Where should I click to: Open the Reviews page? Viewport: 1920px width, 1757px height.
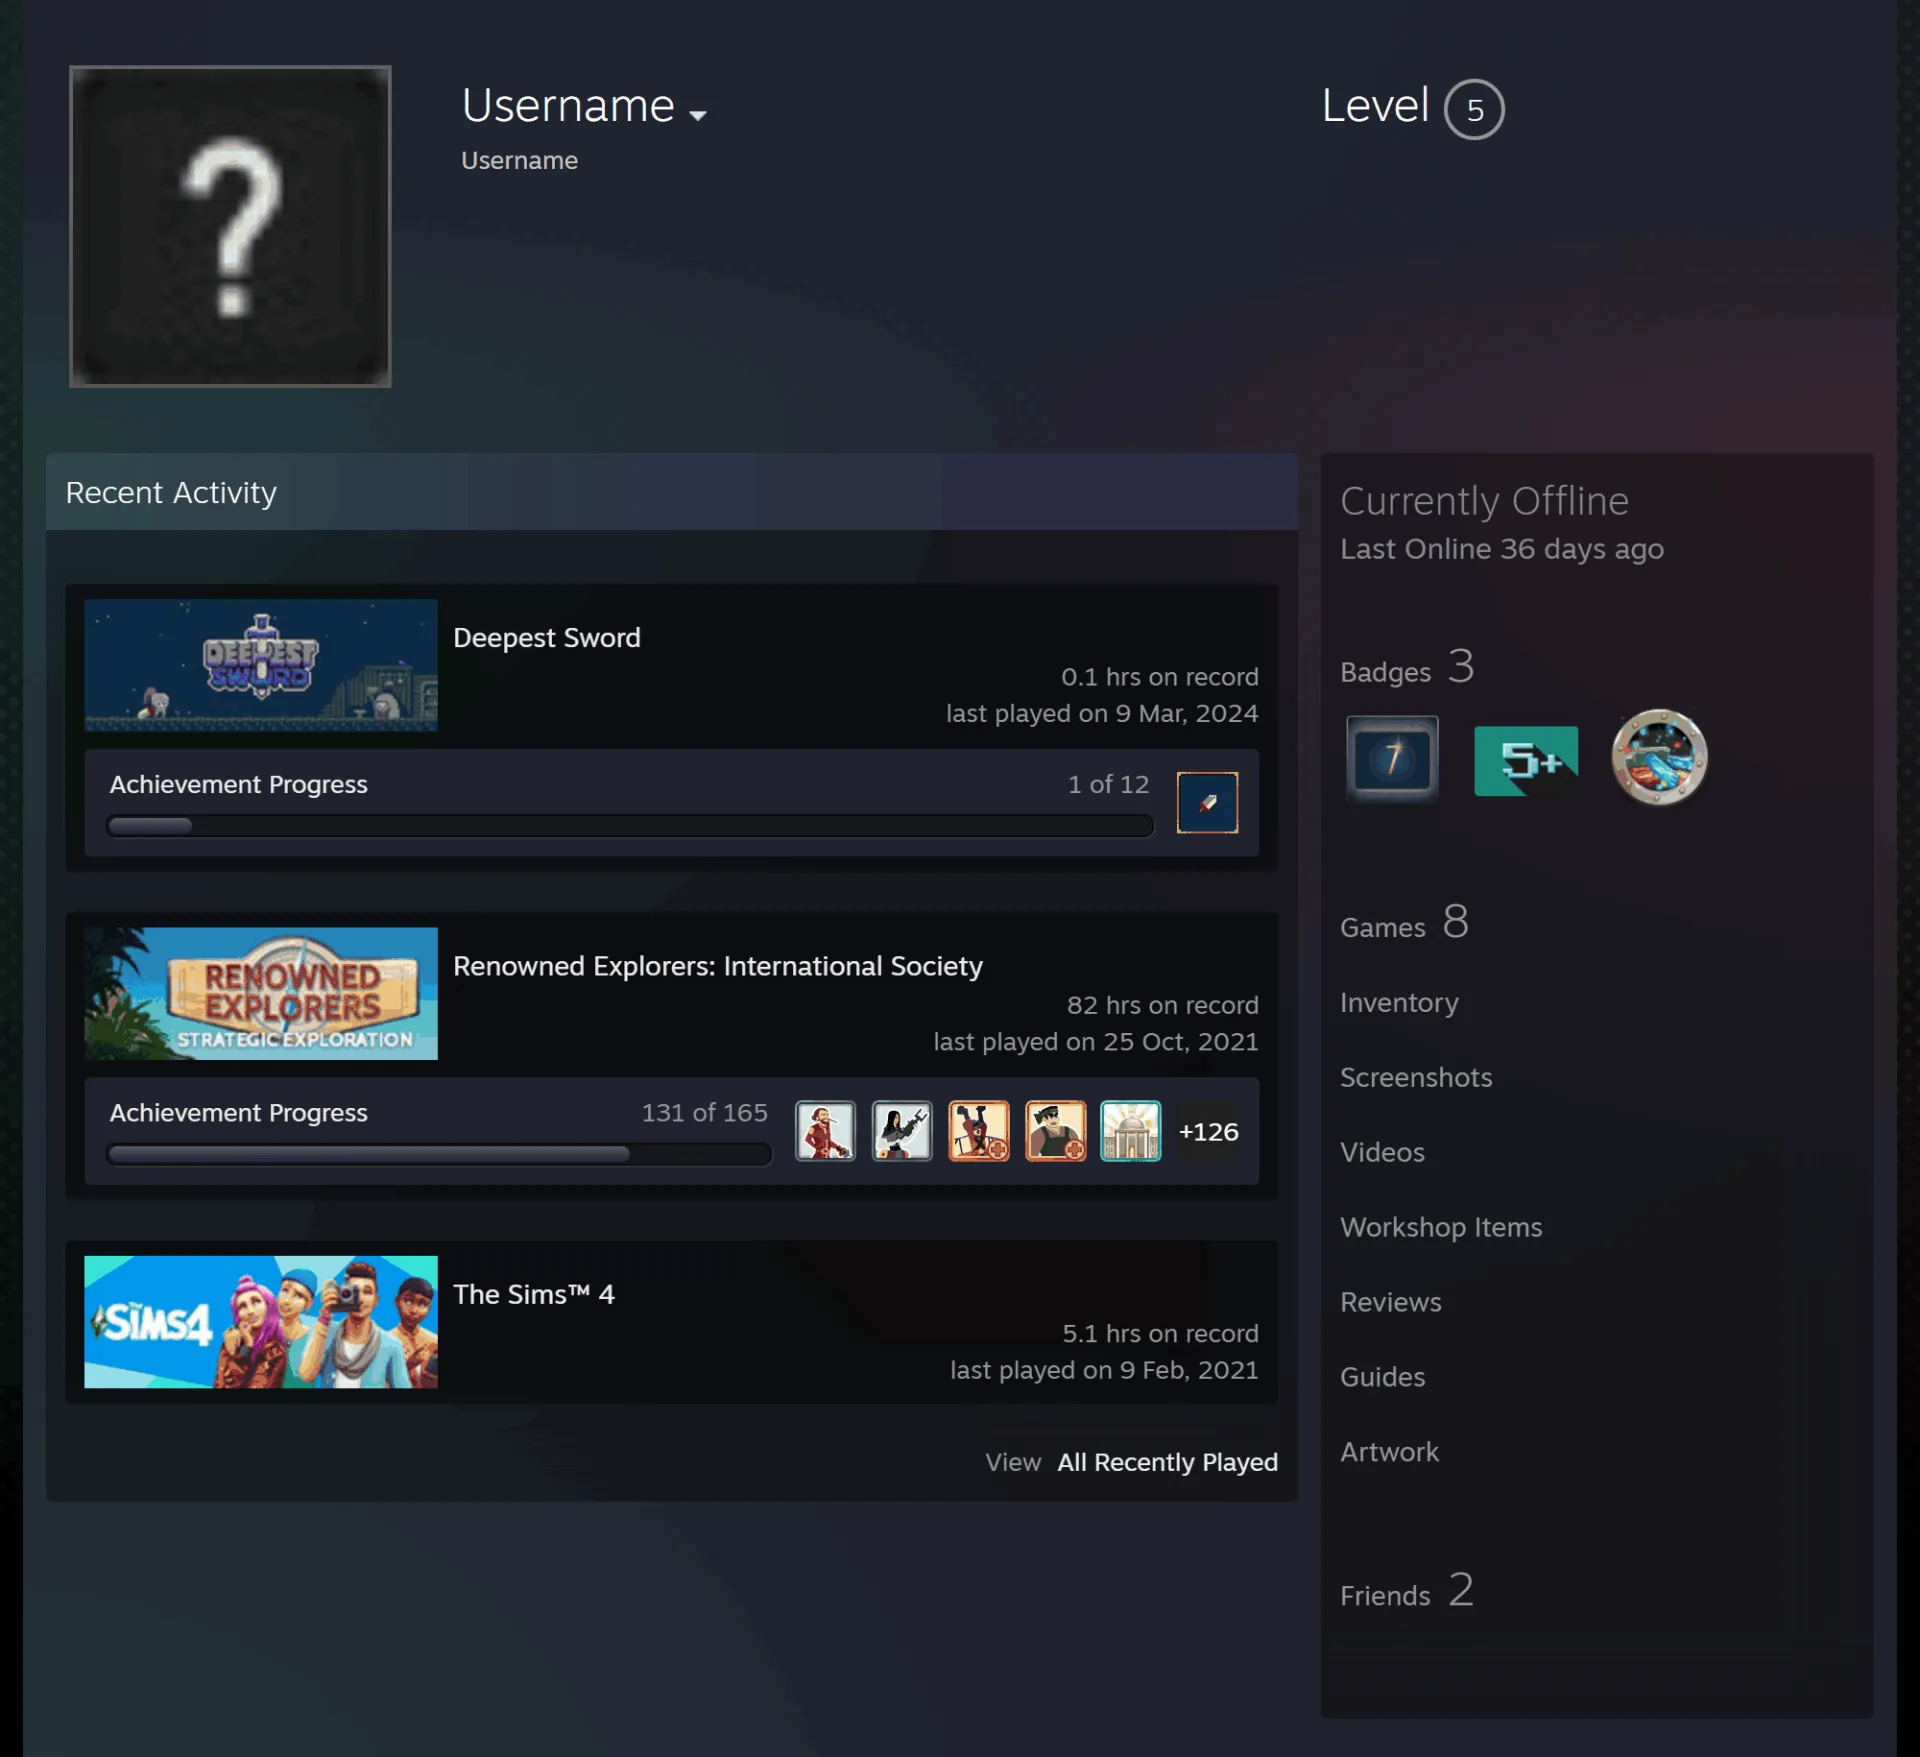coord(1391,1302)
